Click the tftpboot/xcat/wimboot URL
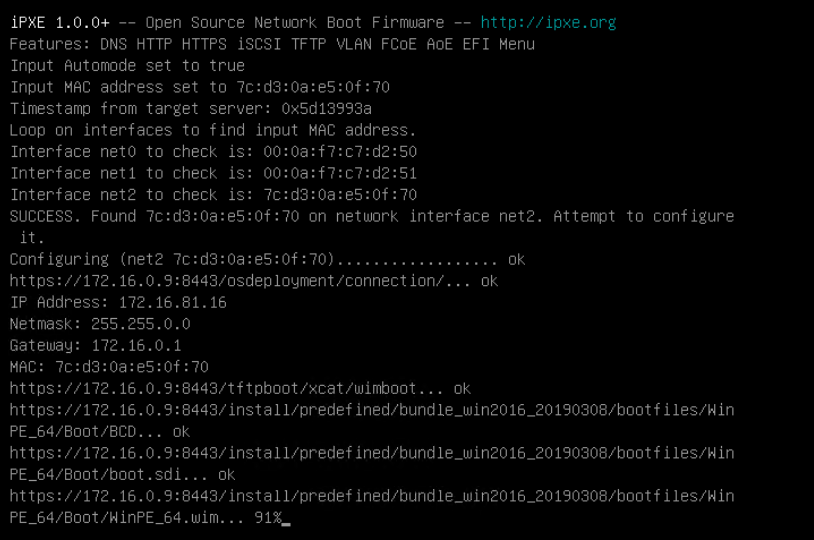Screen dimensions: 814x540 coord(226,389)
